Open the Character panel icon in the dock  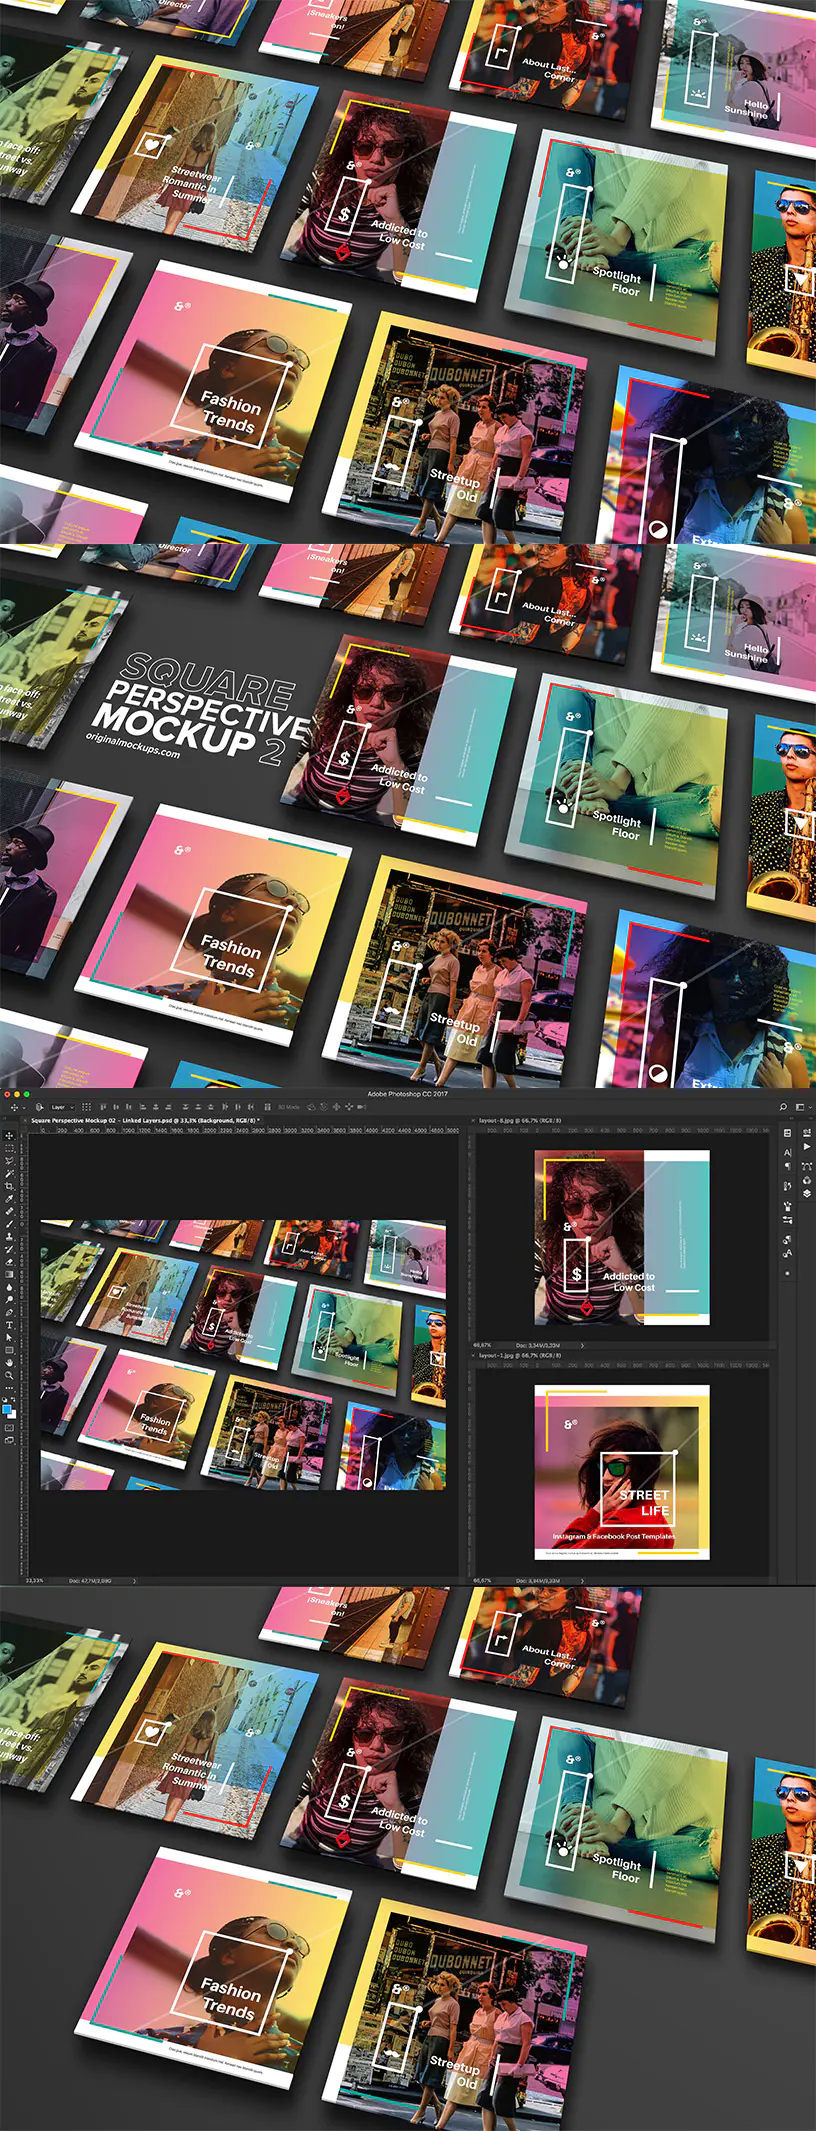(x=788, y=1152)
